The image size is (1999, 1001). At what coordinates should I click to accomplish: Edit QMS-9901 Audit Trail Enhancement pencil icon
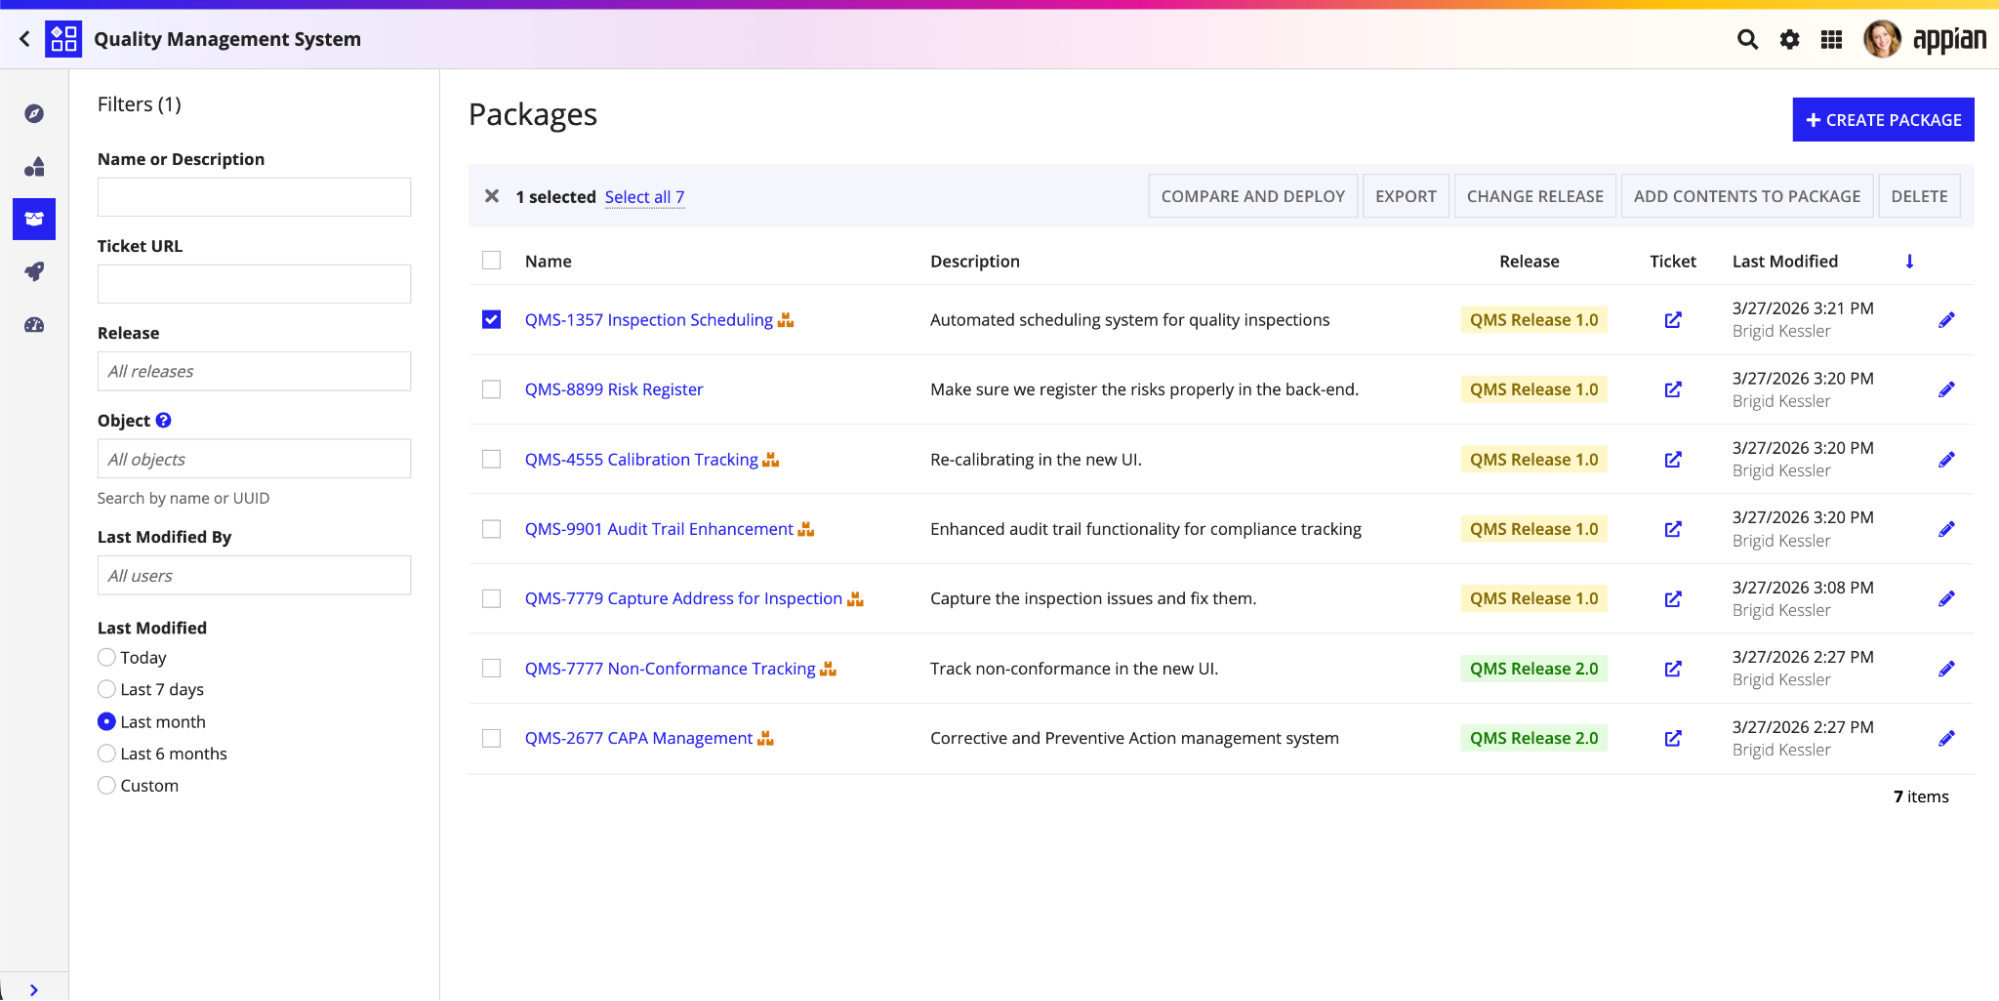point(1946,529)
